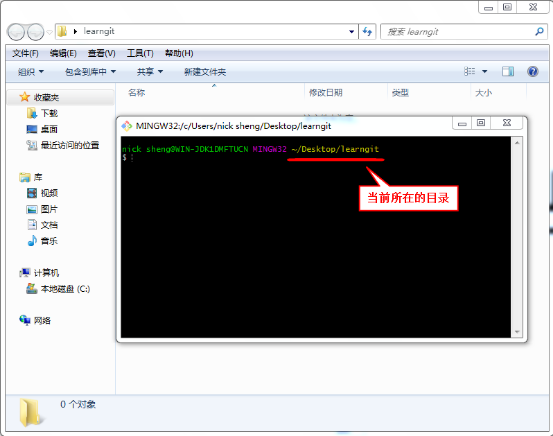Viewport: 553px width, 436px height.
Task: Select 下载 in the favorites list
Action: tap(49, 113)
